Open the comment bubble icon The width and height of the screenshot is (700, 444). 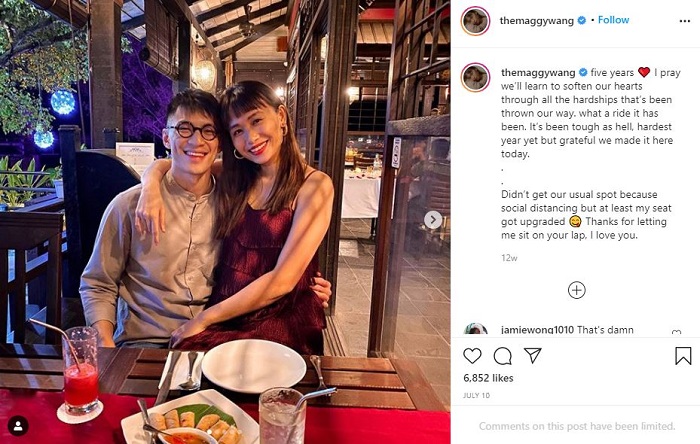503,356
